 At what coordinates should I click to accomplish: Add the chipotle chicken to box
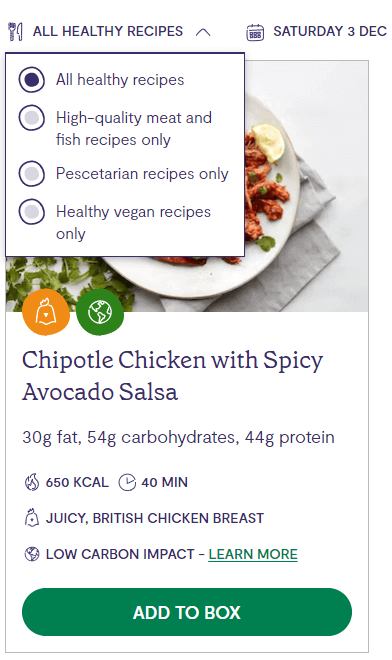187,612
